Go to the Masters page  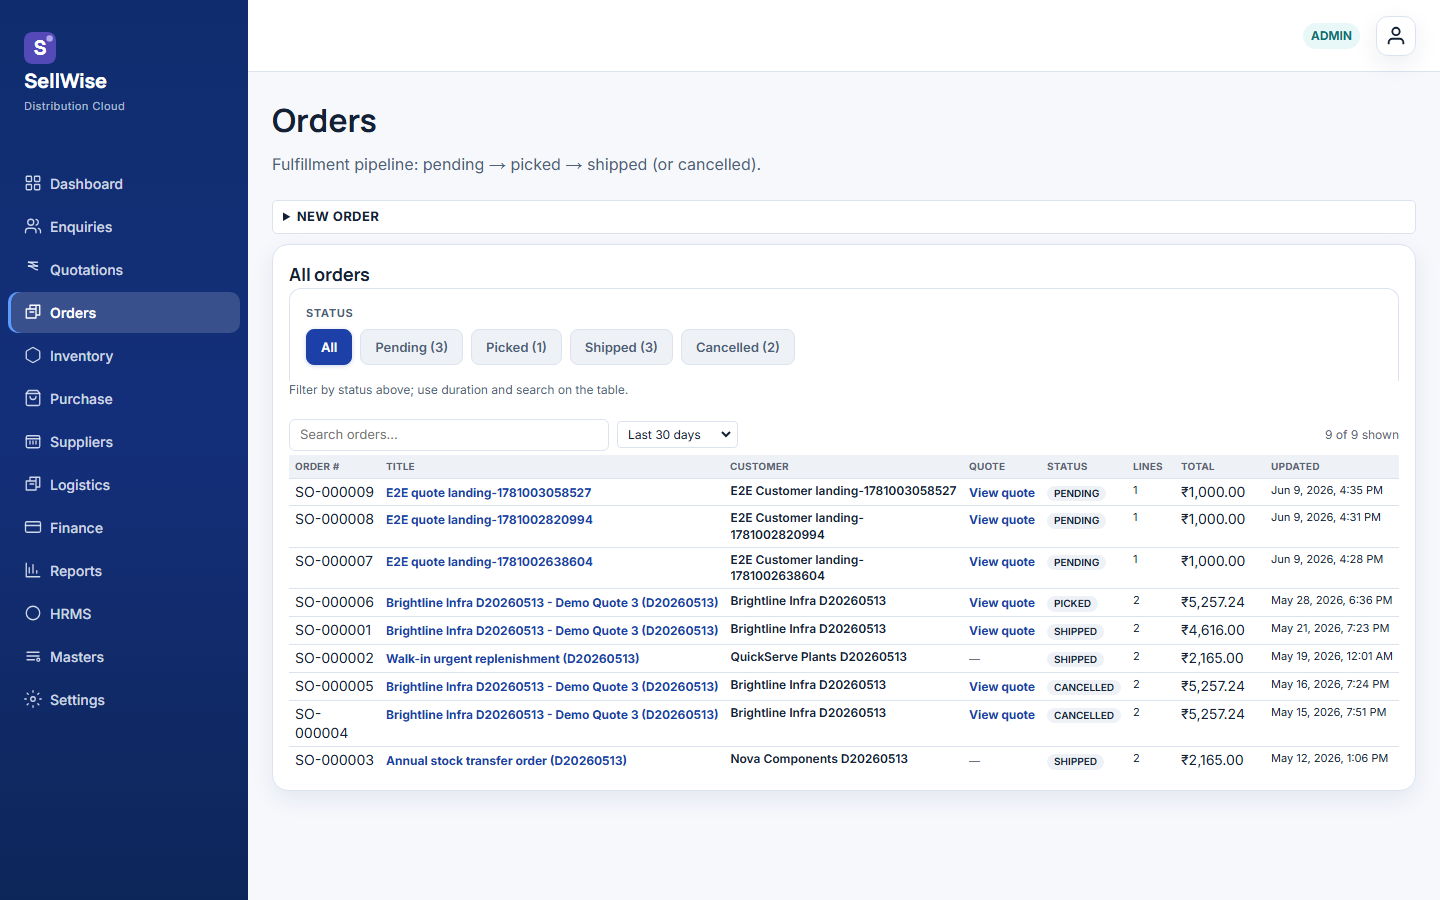(x=124, y=657)
